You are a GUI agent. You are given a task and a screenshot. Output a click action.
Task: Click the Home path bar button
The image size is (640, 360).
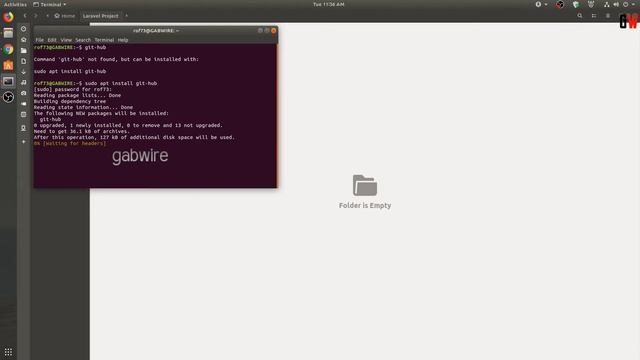pos(65,16)
